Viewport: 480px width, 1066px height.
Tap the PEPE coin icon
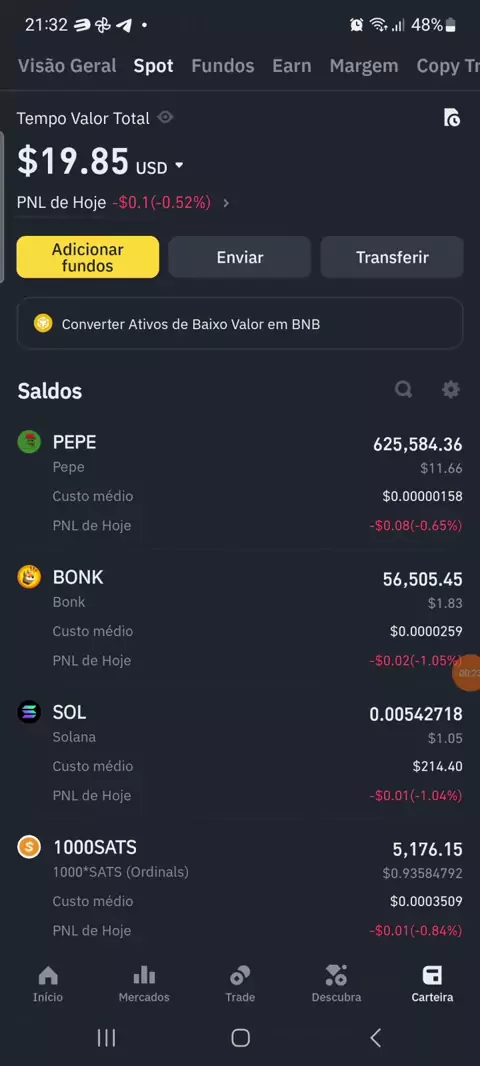point(29,442)
